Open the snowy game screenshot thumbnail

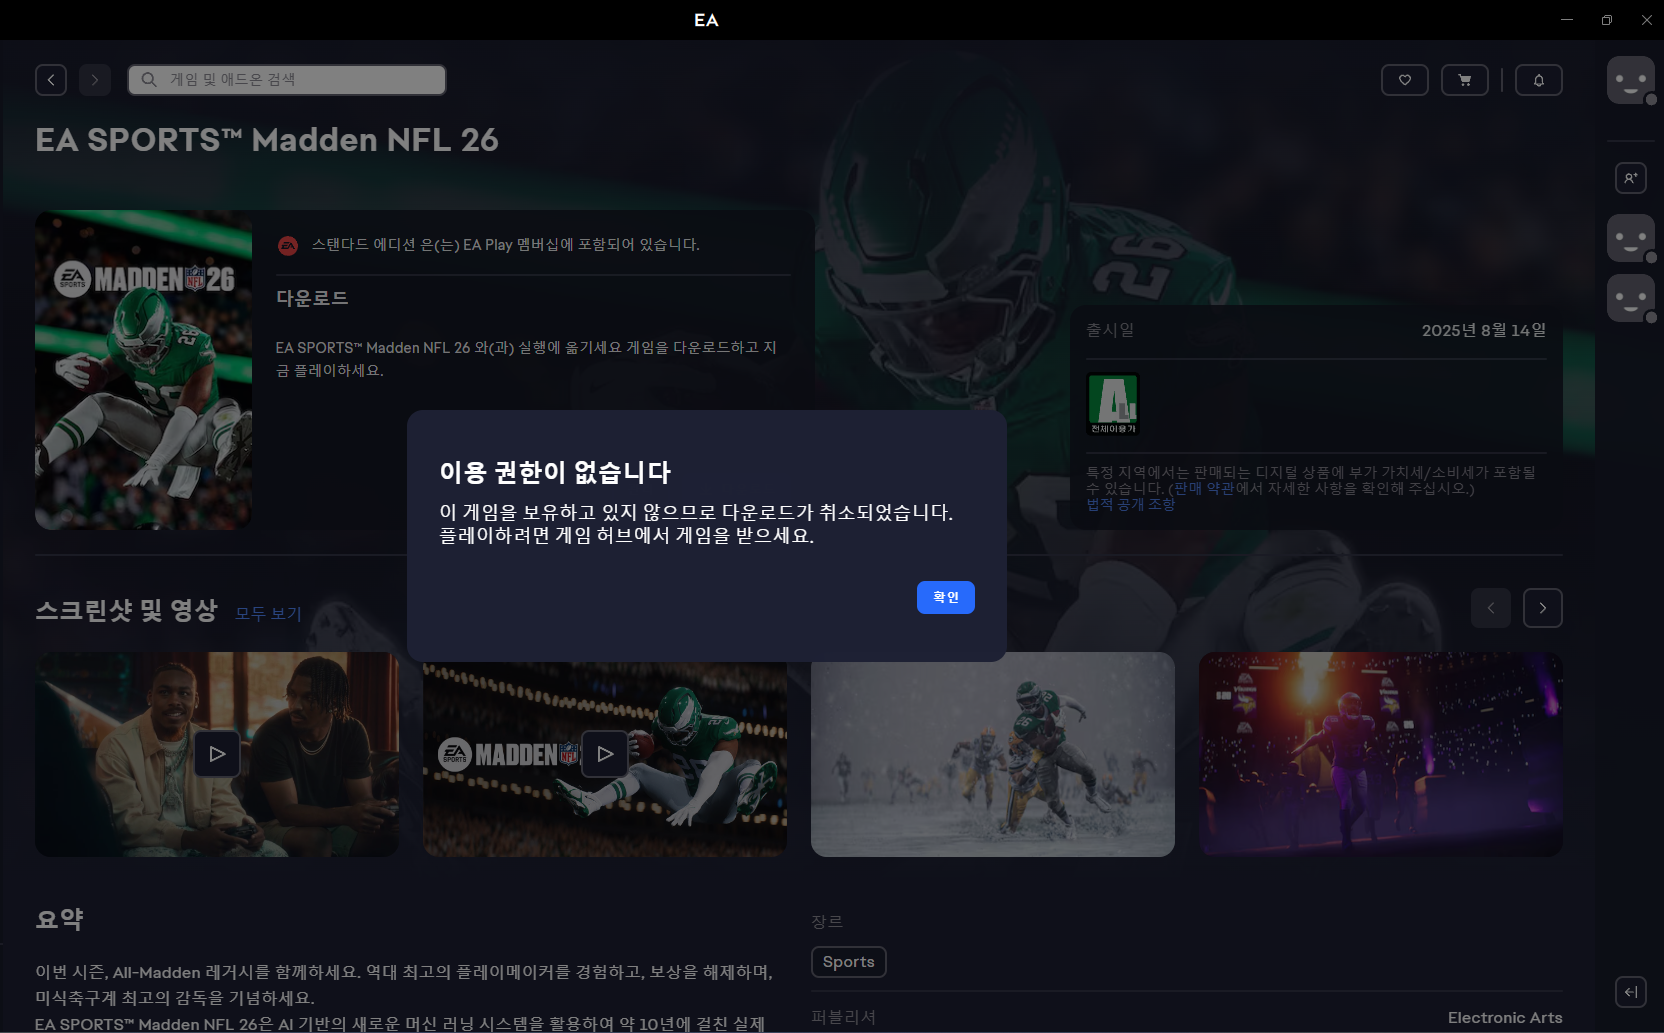(x=992, y=754)
